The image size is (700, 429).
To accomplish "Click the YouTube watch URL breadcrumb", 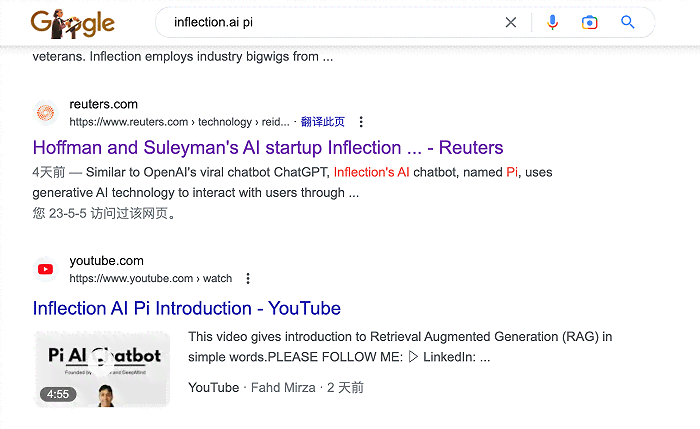I will [150, 279].
